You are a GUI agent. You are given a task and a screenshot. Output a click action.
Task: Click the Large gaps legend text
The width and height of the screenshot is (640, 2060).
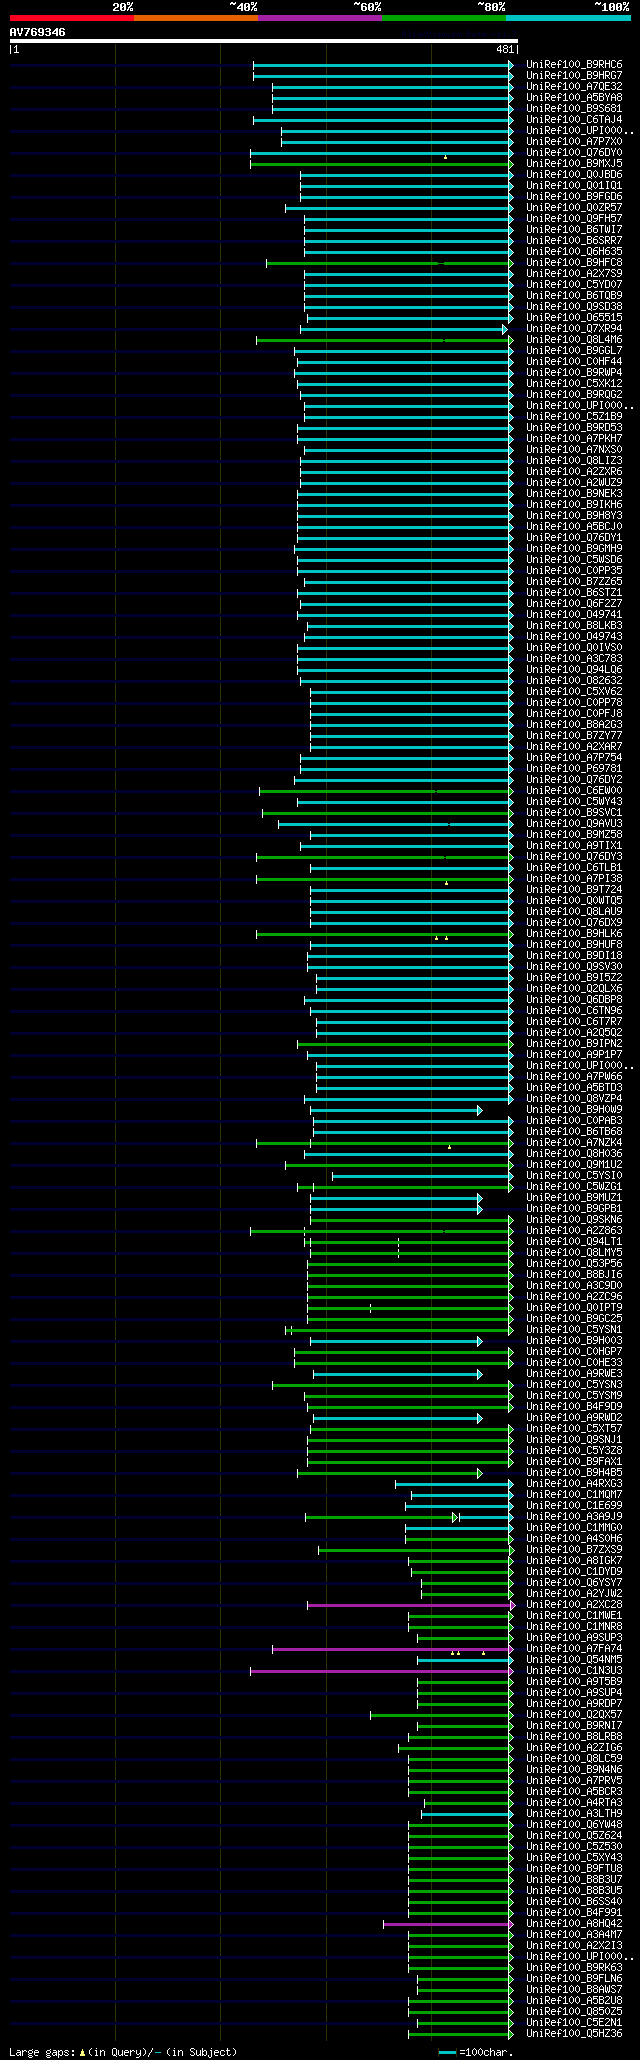(x=123, y=2052)
